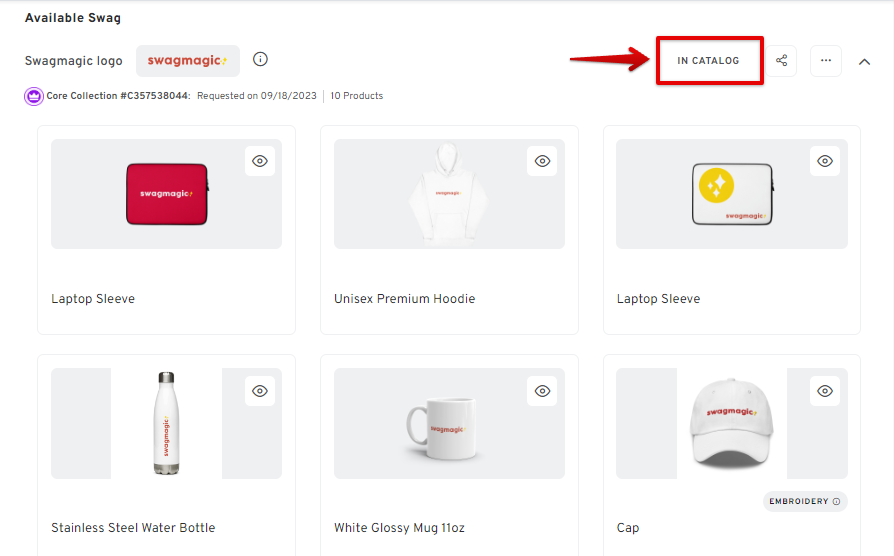
Task: Click the Available Swag heading
Action: click(x=73, y=18)
